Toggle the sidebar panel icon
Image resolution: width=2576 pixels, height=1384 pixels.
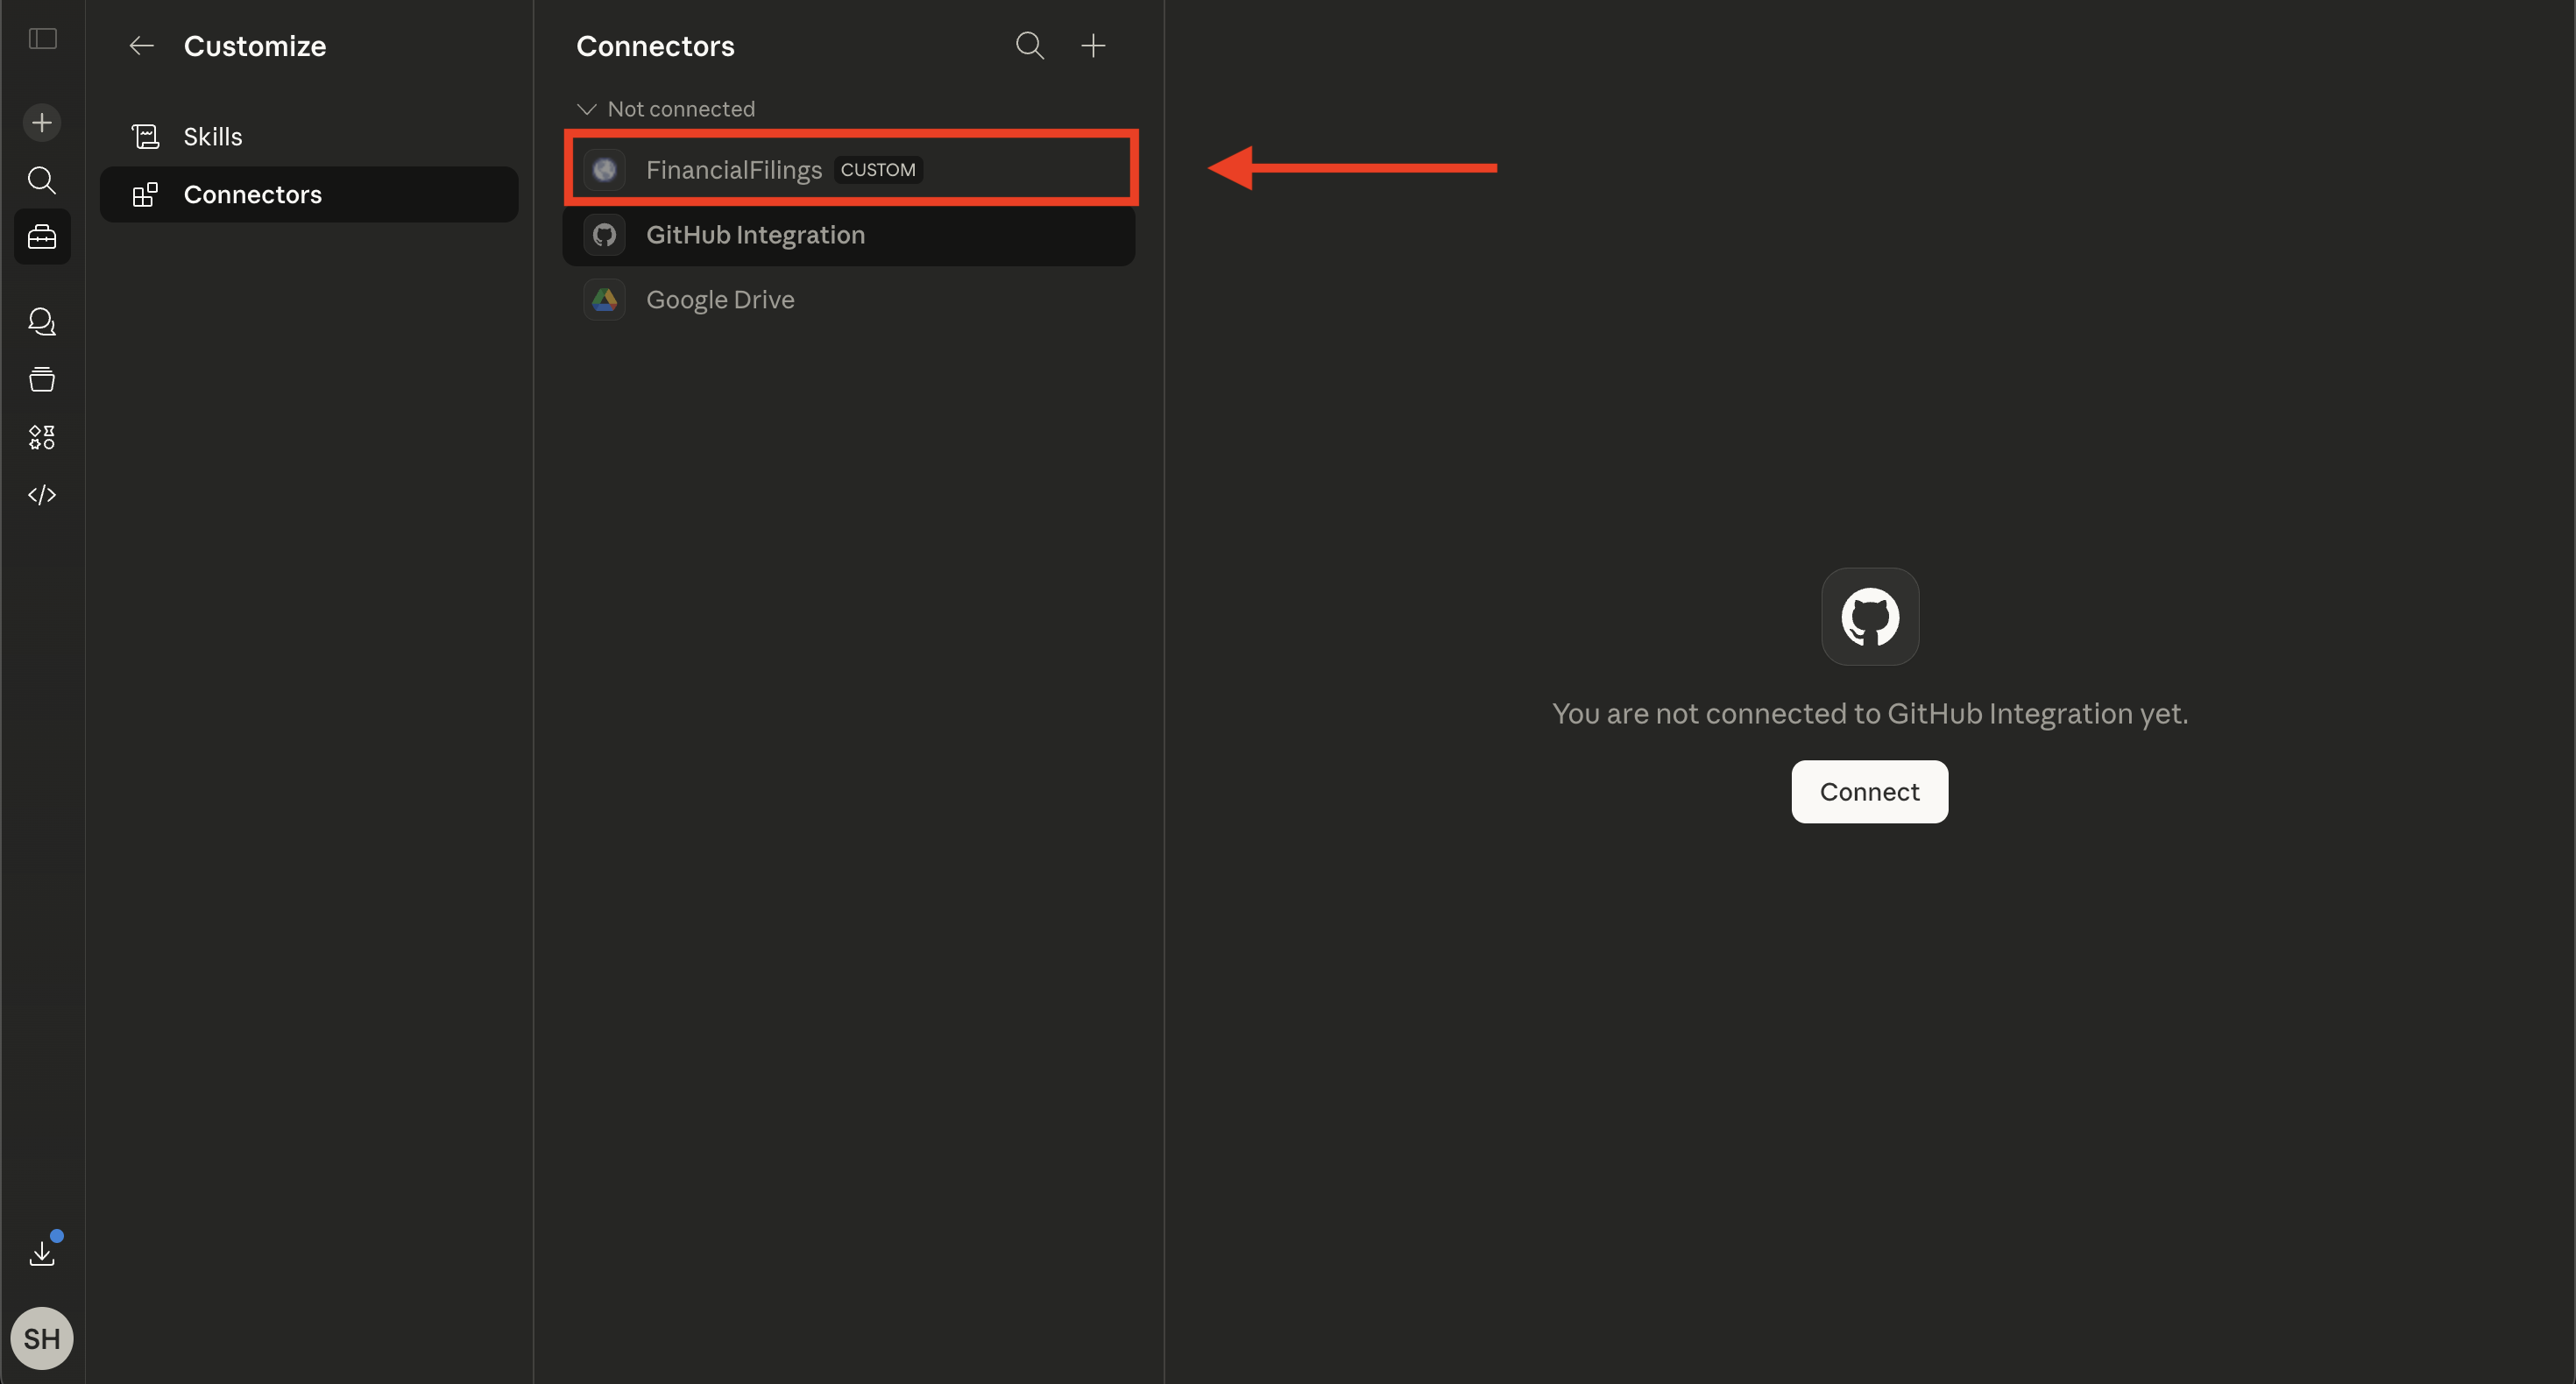click(42, 39)
